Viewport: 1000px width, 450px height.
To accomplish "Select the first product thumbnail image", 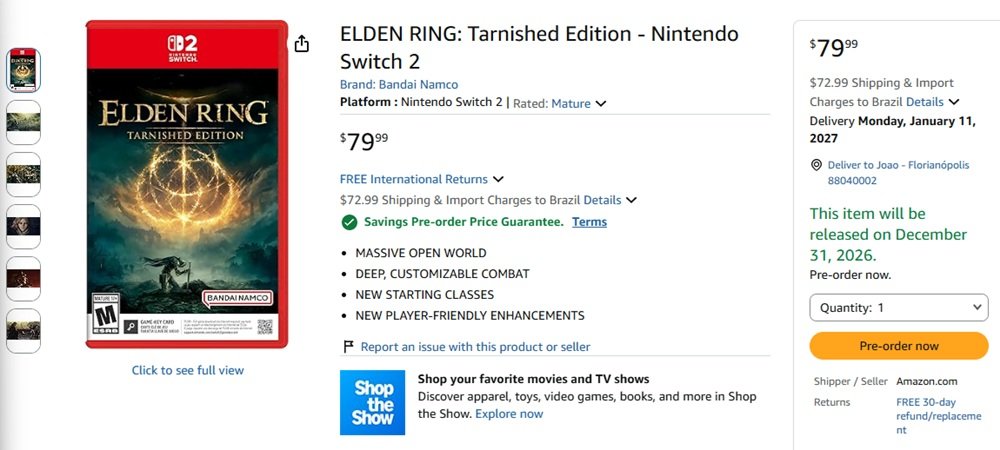I will (24, 70).
